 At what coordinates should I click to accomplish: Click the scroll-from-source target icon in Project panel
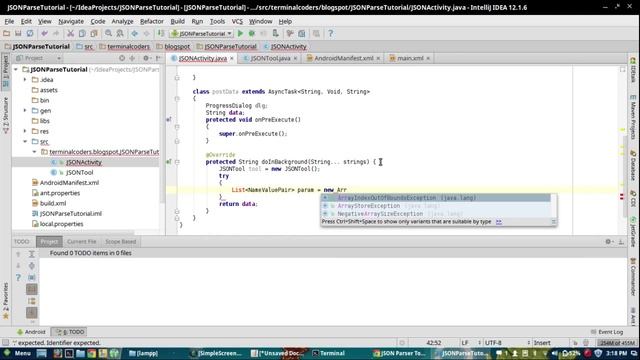coord(122,58)
